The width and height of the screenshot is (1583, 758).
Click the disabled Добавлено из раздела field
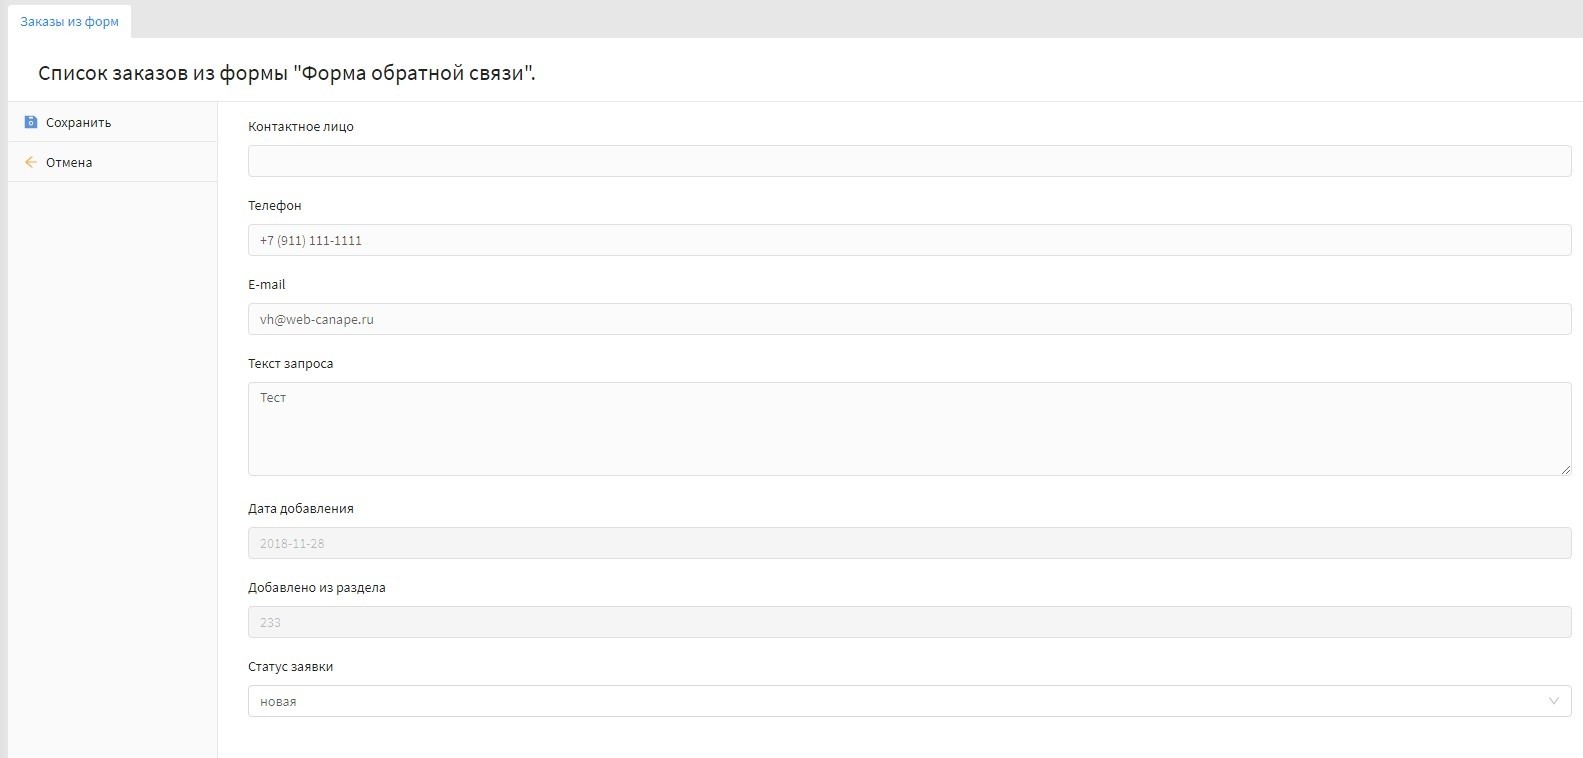[909, 622]
